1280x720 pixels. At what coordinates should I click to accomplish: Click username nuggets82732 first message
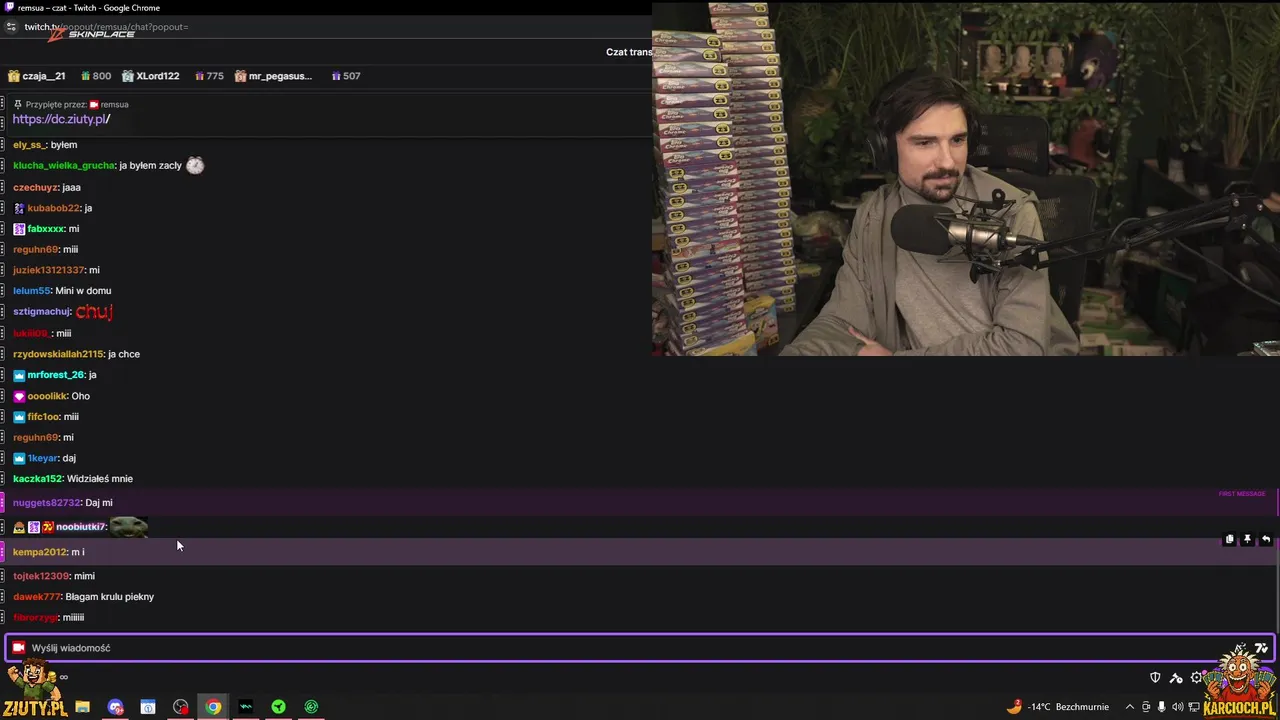point(46,503)
